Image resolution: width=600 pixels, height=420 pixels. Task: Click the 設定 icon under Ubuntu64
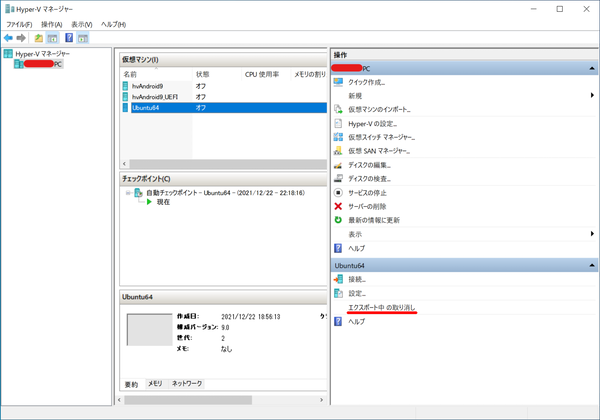pos(338,293)
